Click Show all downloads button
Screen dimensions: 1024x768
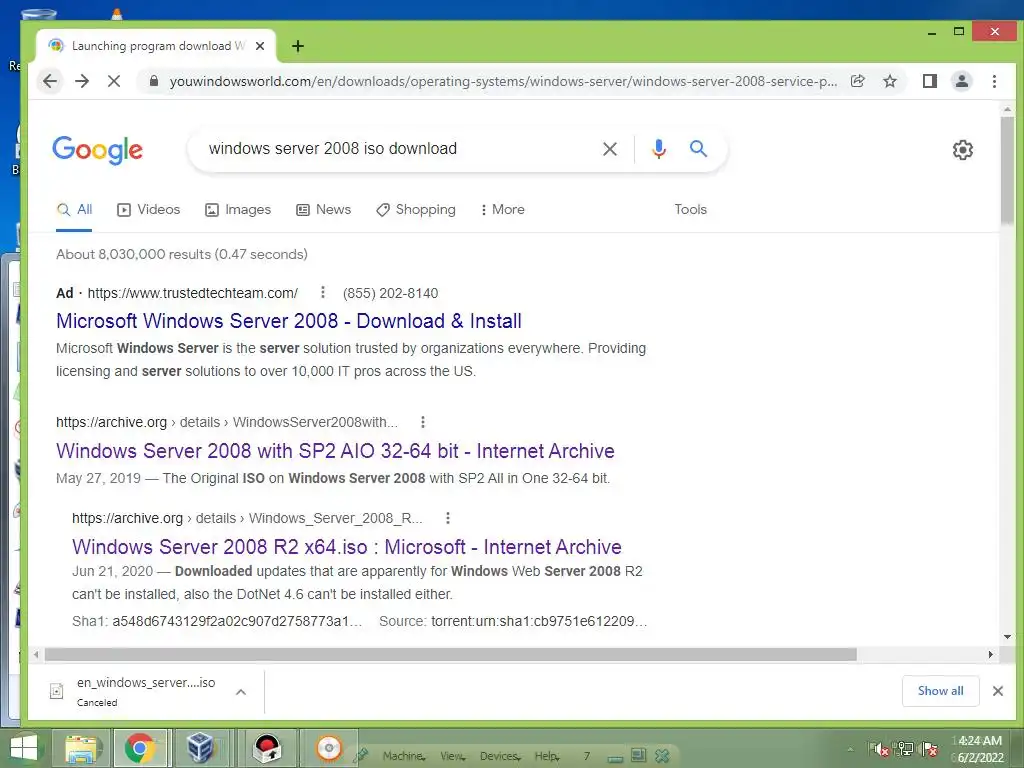(940, 691)
